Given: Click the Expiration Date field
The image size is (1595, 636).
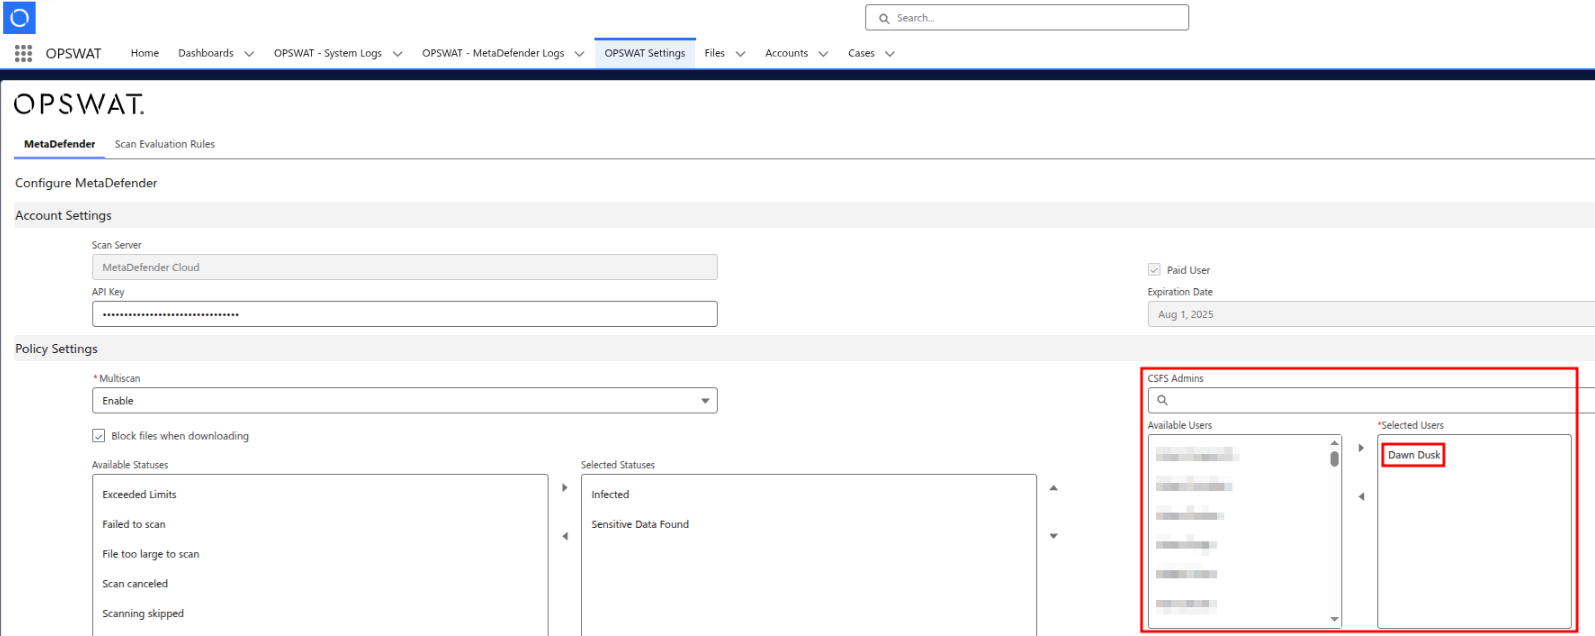Looking at the screenshot, I should click(x=1371, y=314).
